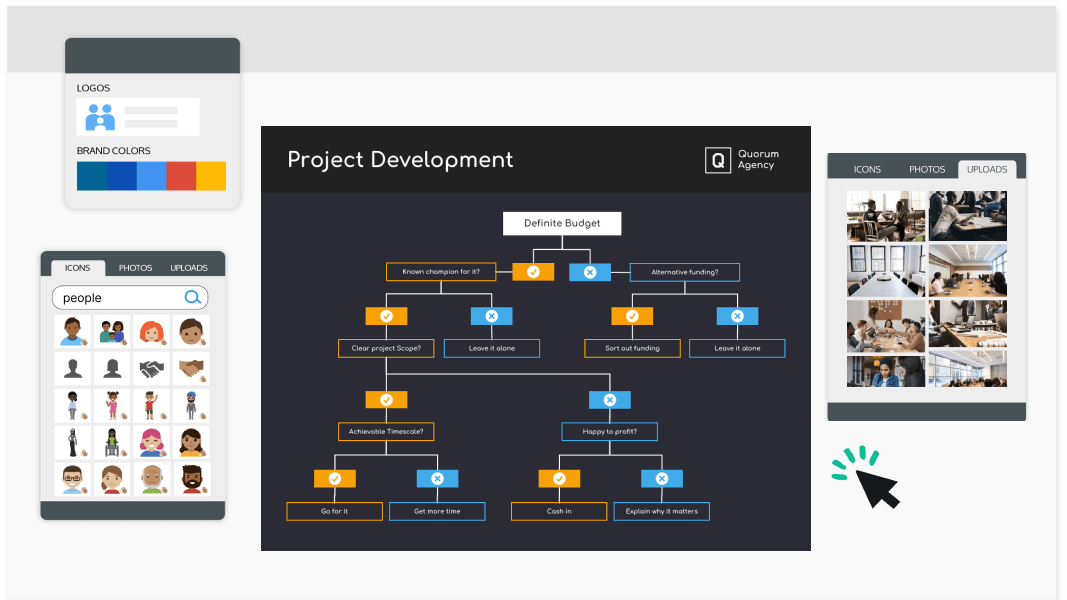Select the two men seated by window photo
1067x600 pixels.
click(885, 216)
